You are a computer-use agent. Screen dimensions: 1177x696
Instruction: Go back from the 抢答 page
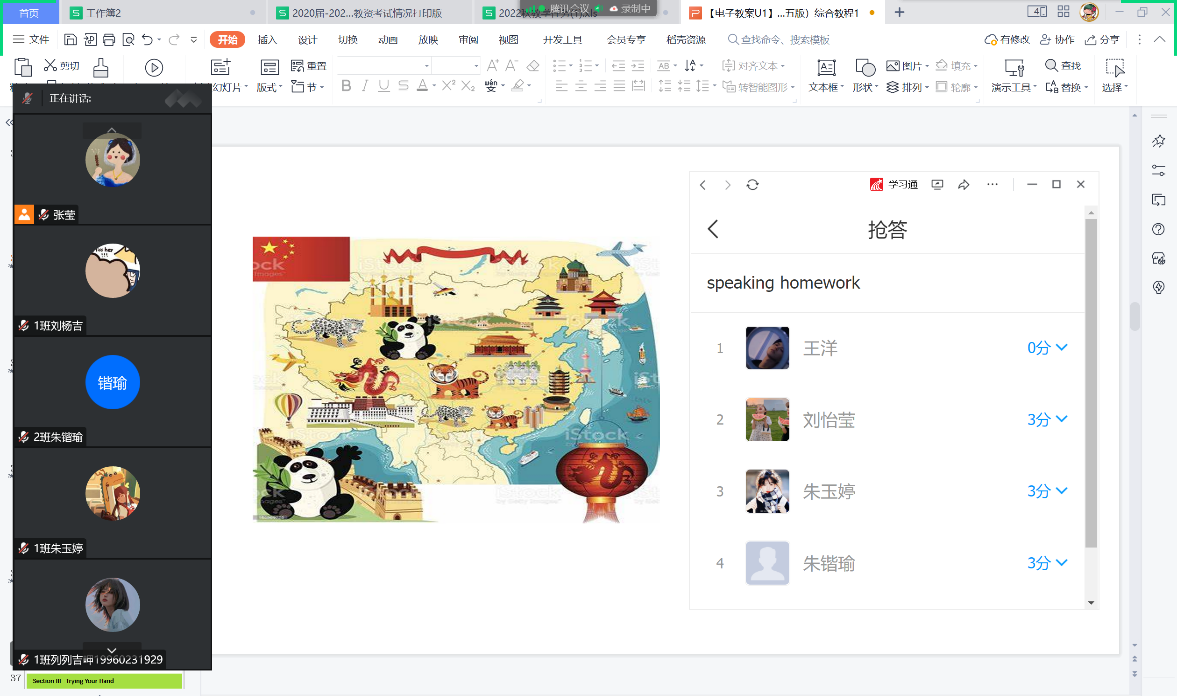coord(713,229)
